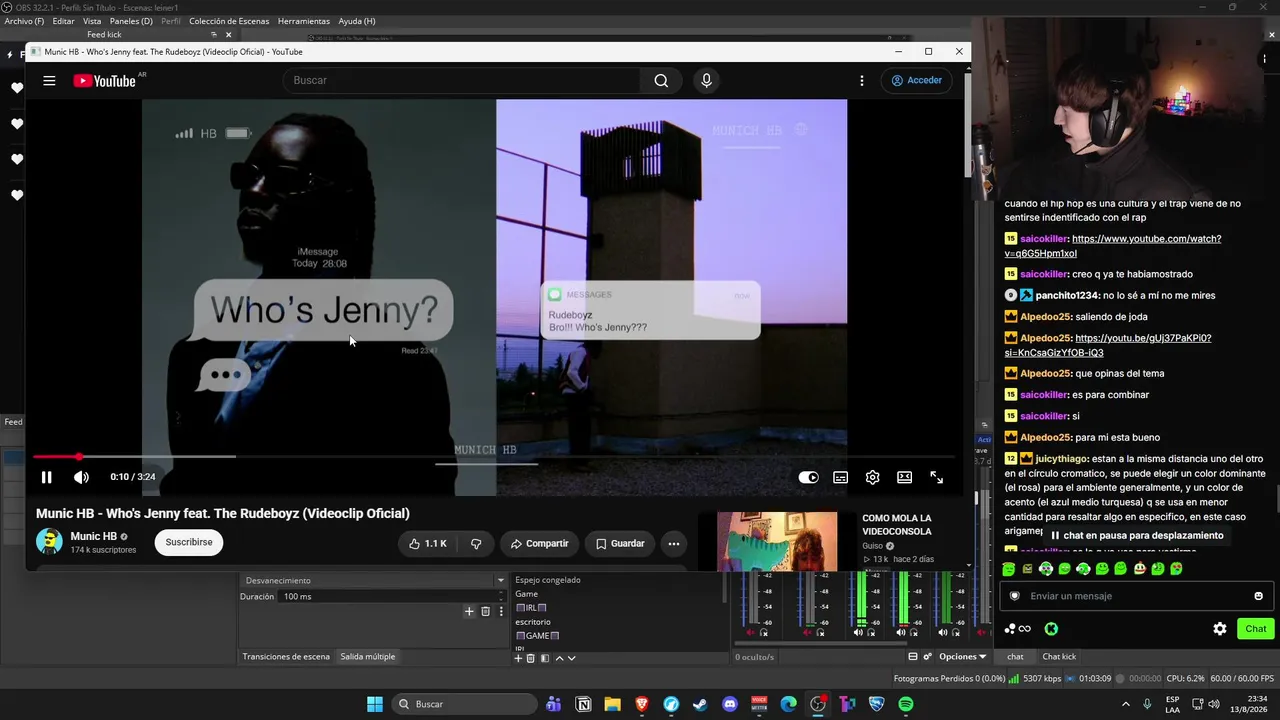Viewport: 1280px width, 720px height.
Task: Open the Paneles (D) menu
Action: (x=131, y=21)
